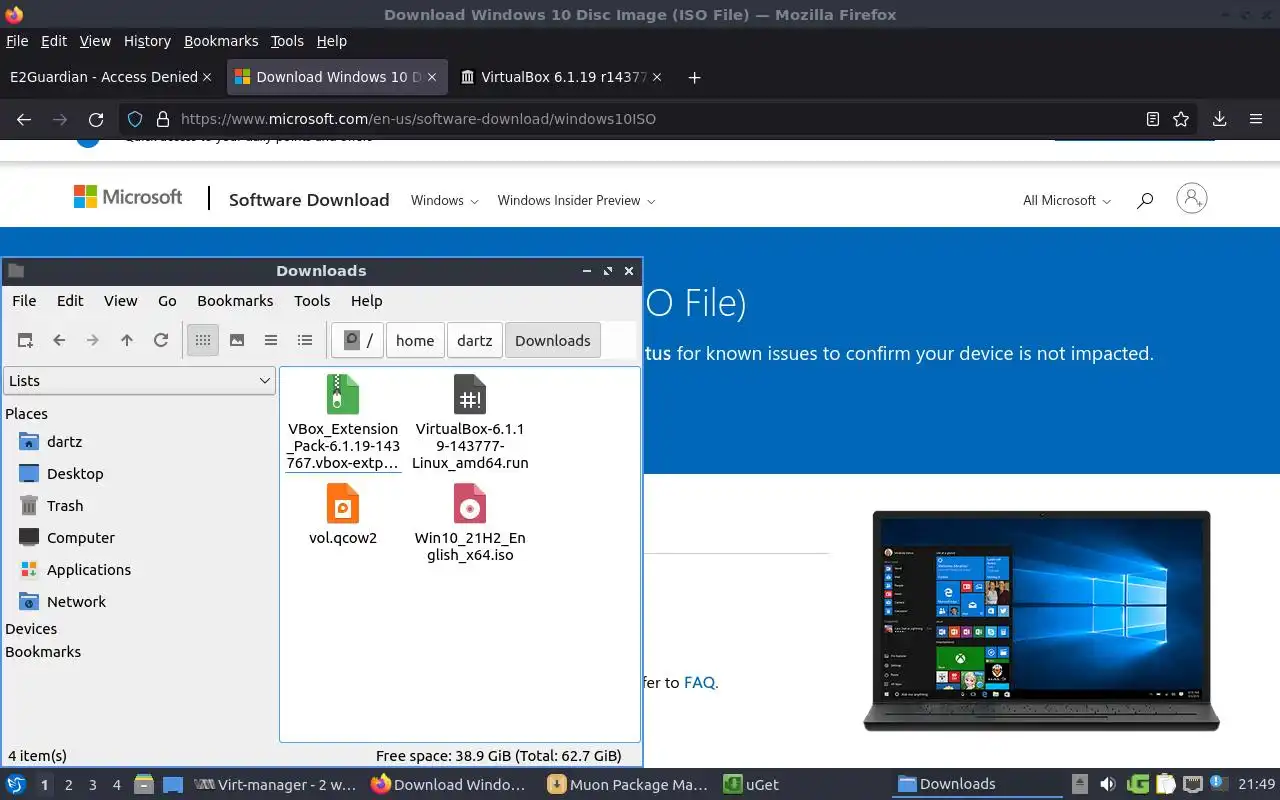Open View menu in Downloads window
The image size is (1280, 800).
tap(120, 300)
